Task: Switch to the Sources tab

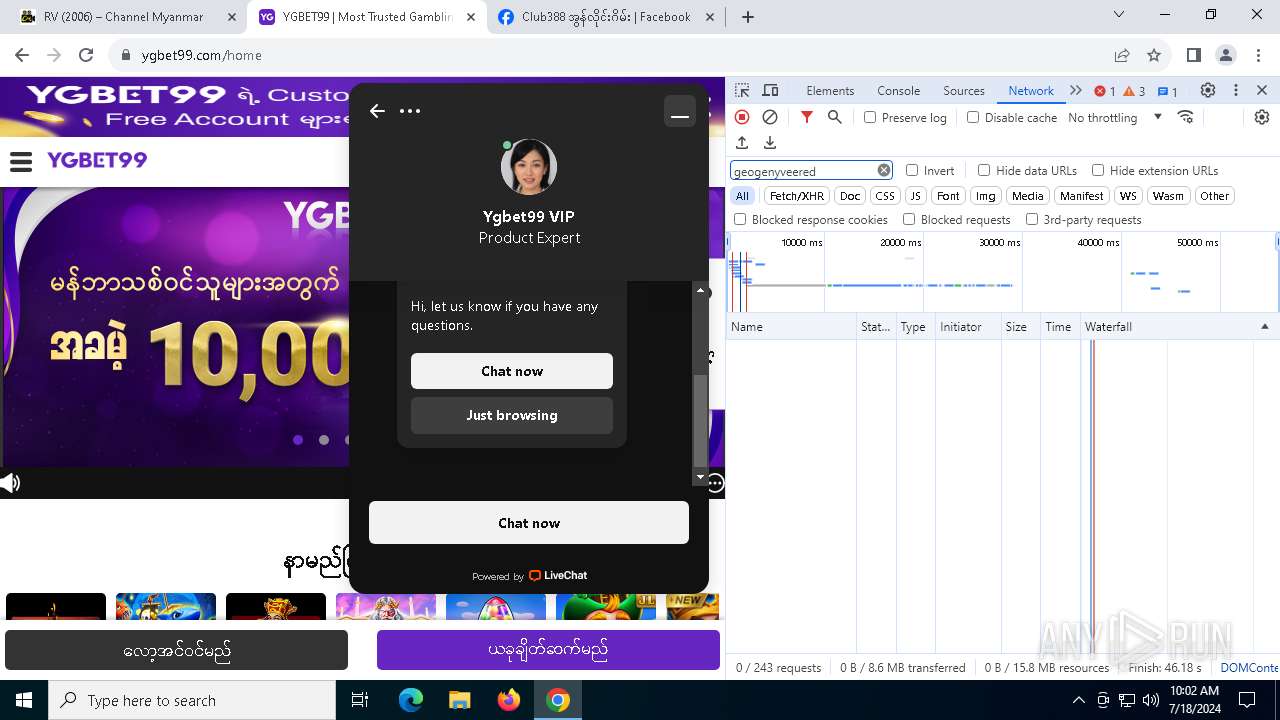Action: tap(964, 90)
